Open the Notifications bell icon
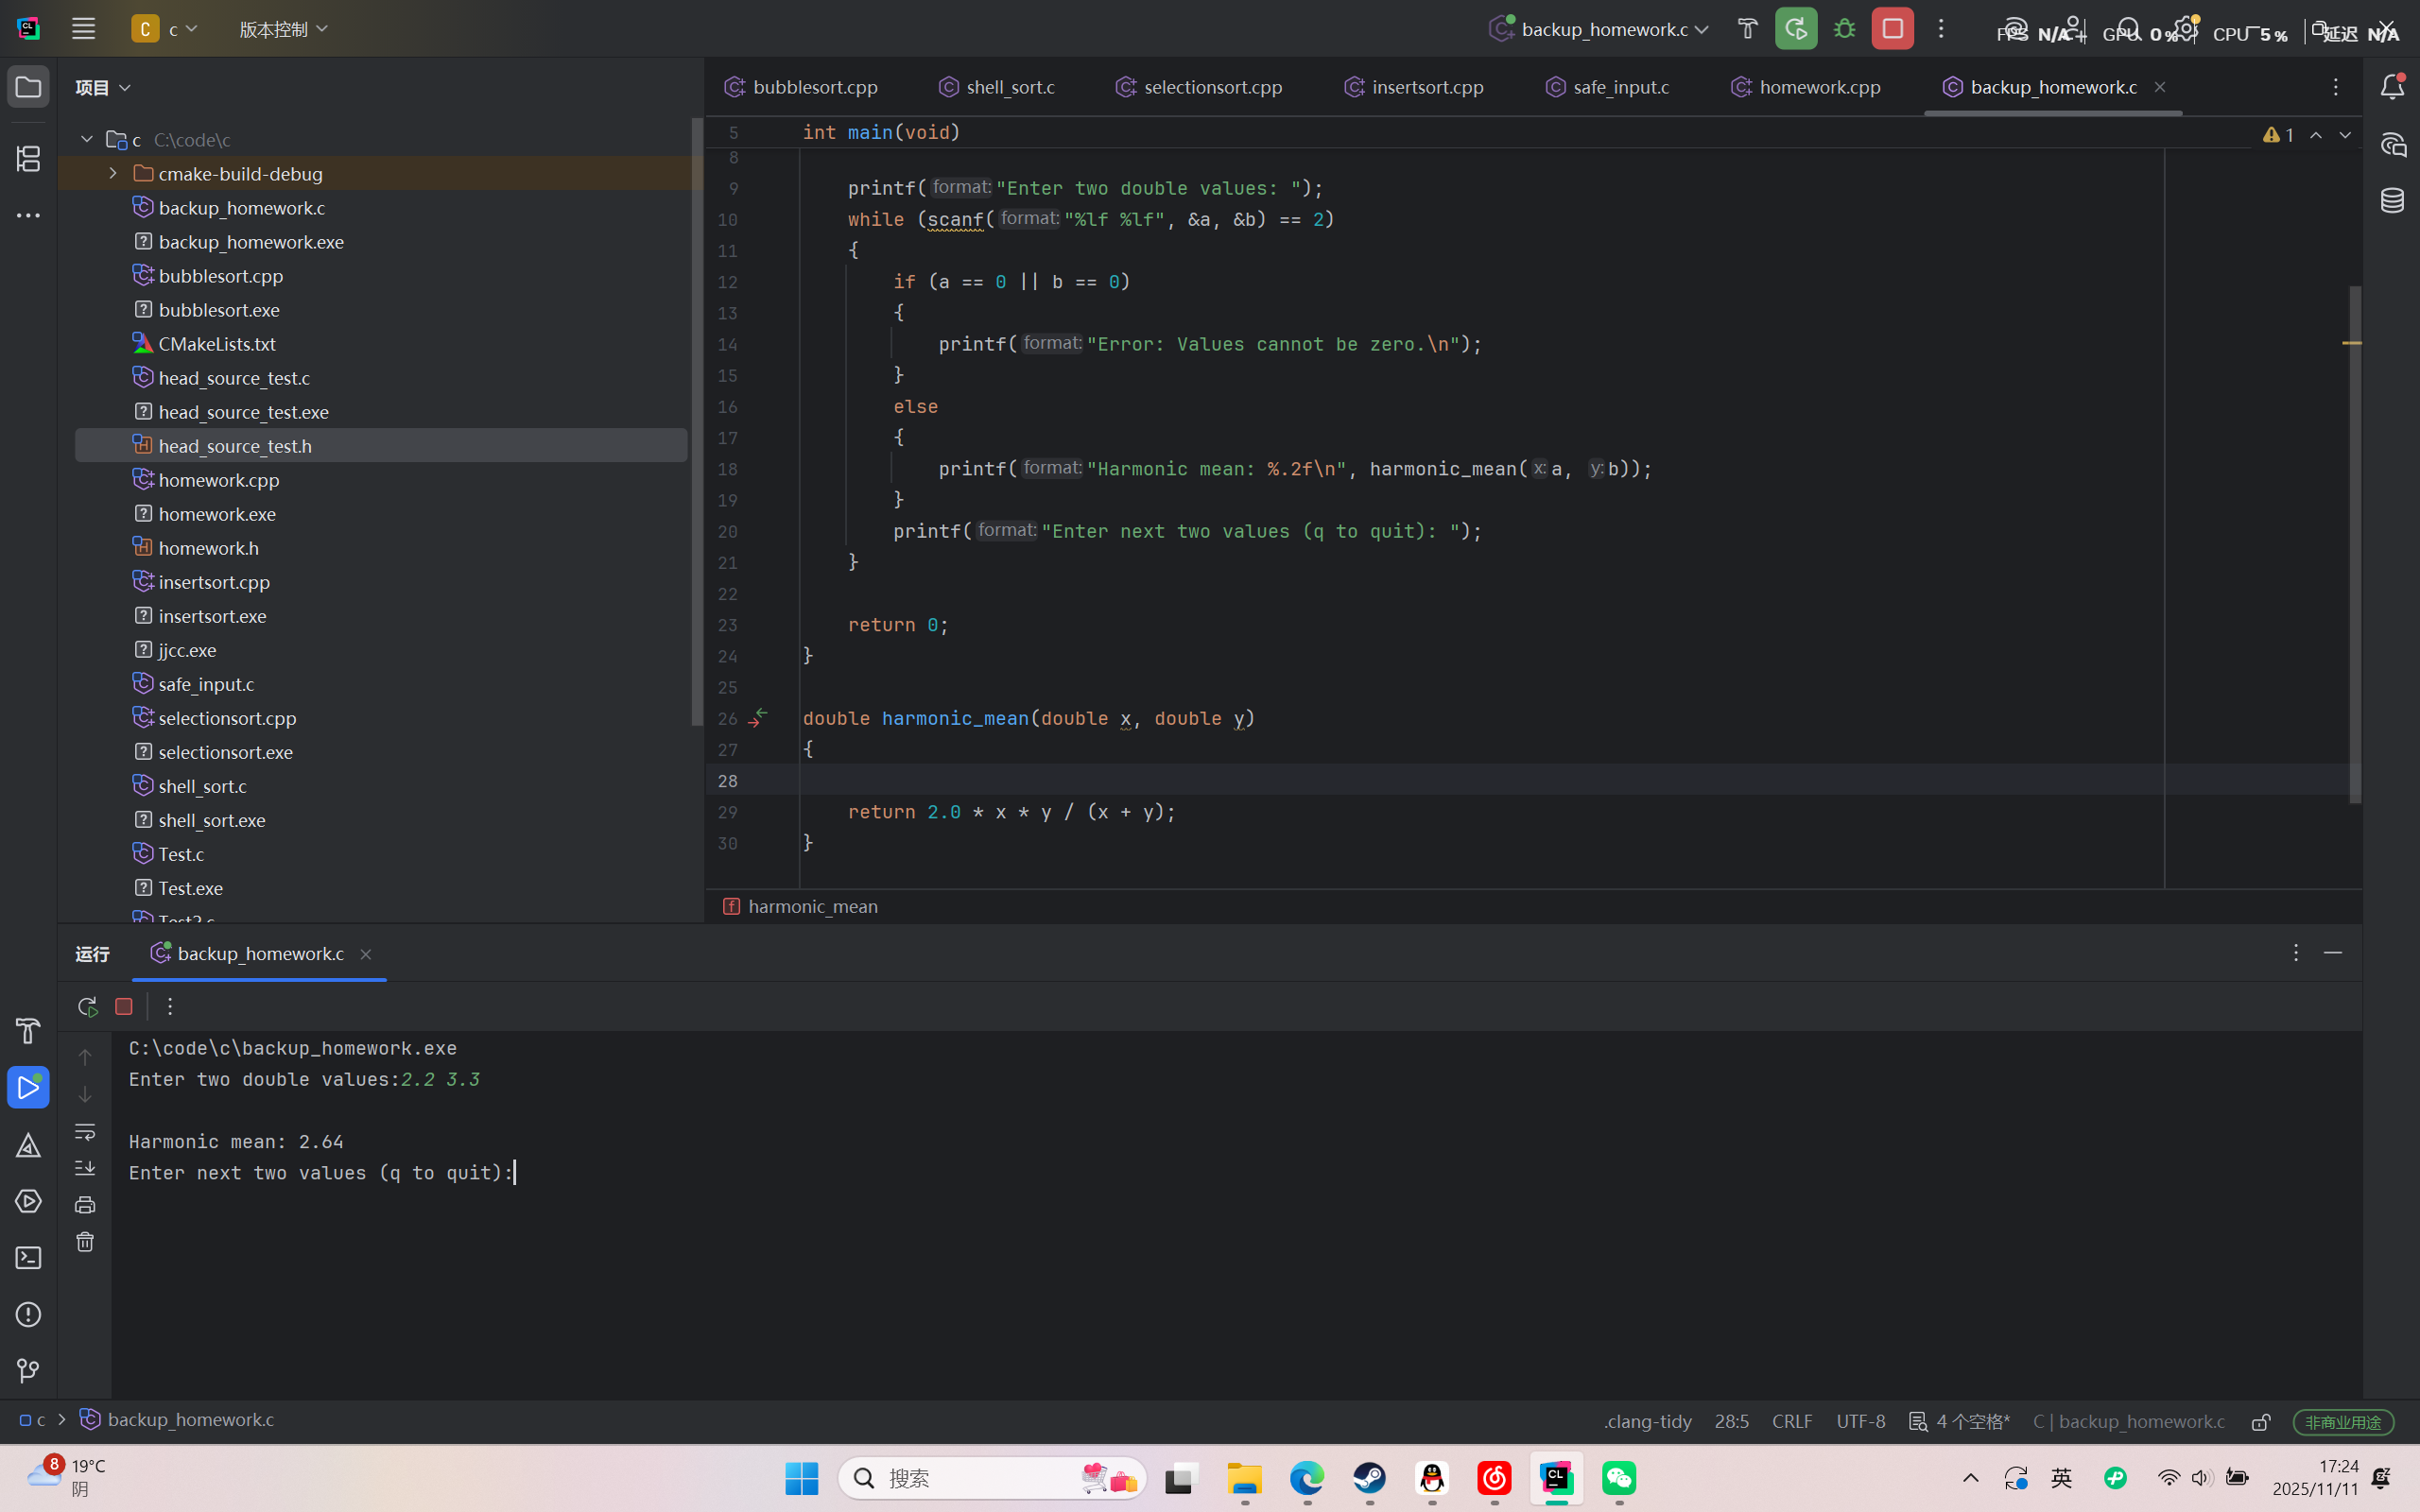 (2392, 87)
